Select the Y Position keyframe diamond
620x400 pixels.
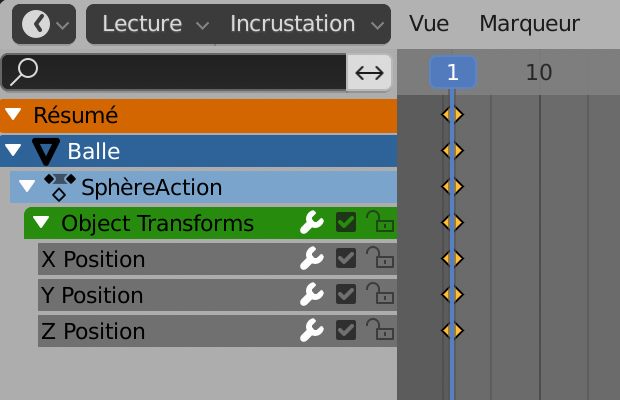click(453, 295)
